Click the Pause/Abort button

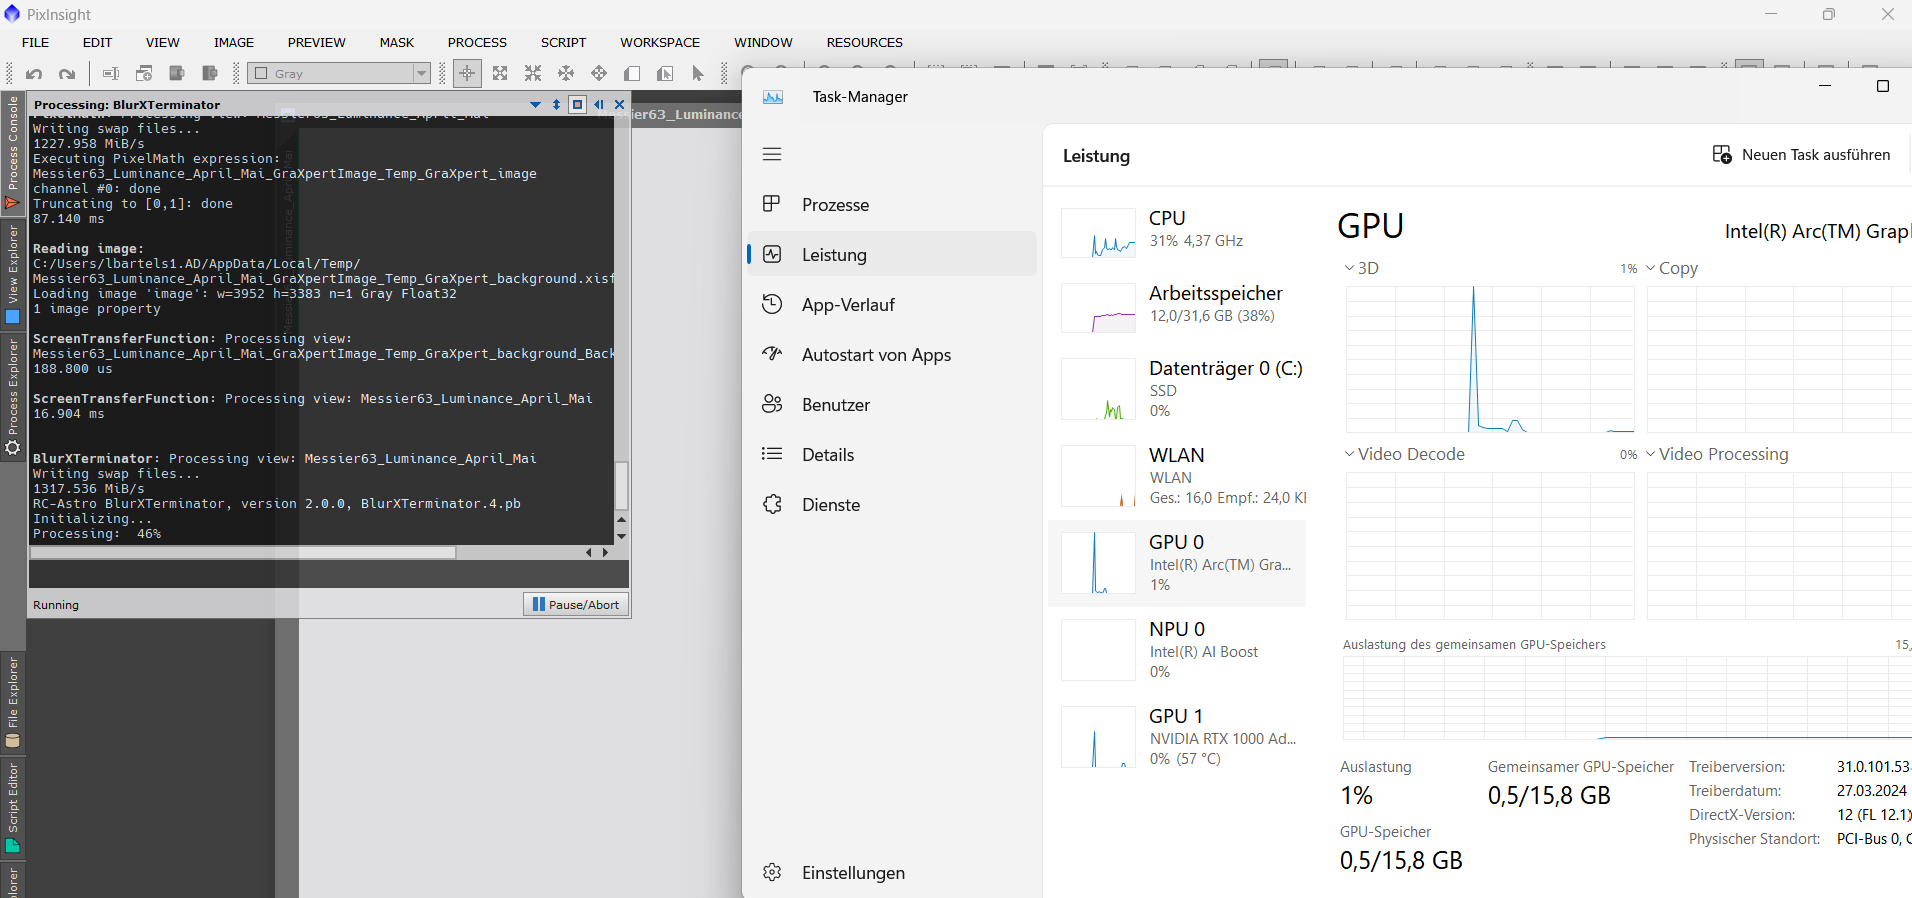[576, 604]
